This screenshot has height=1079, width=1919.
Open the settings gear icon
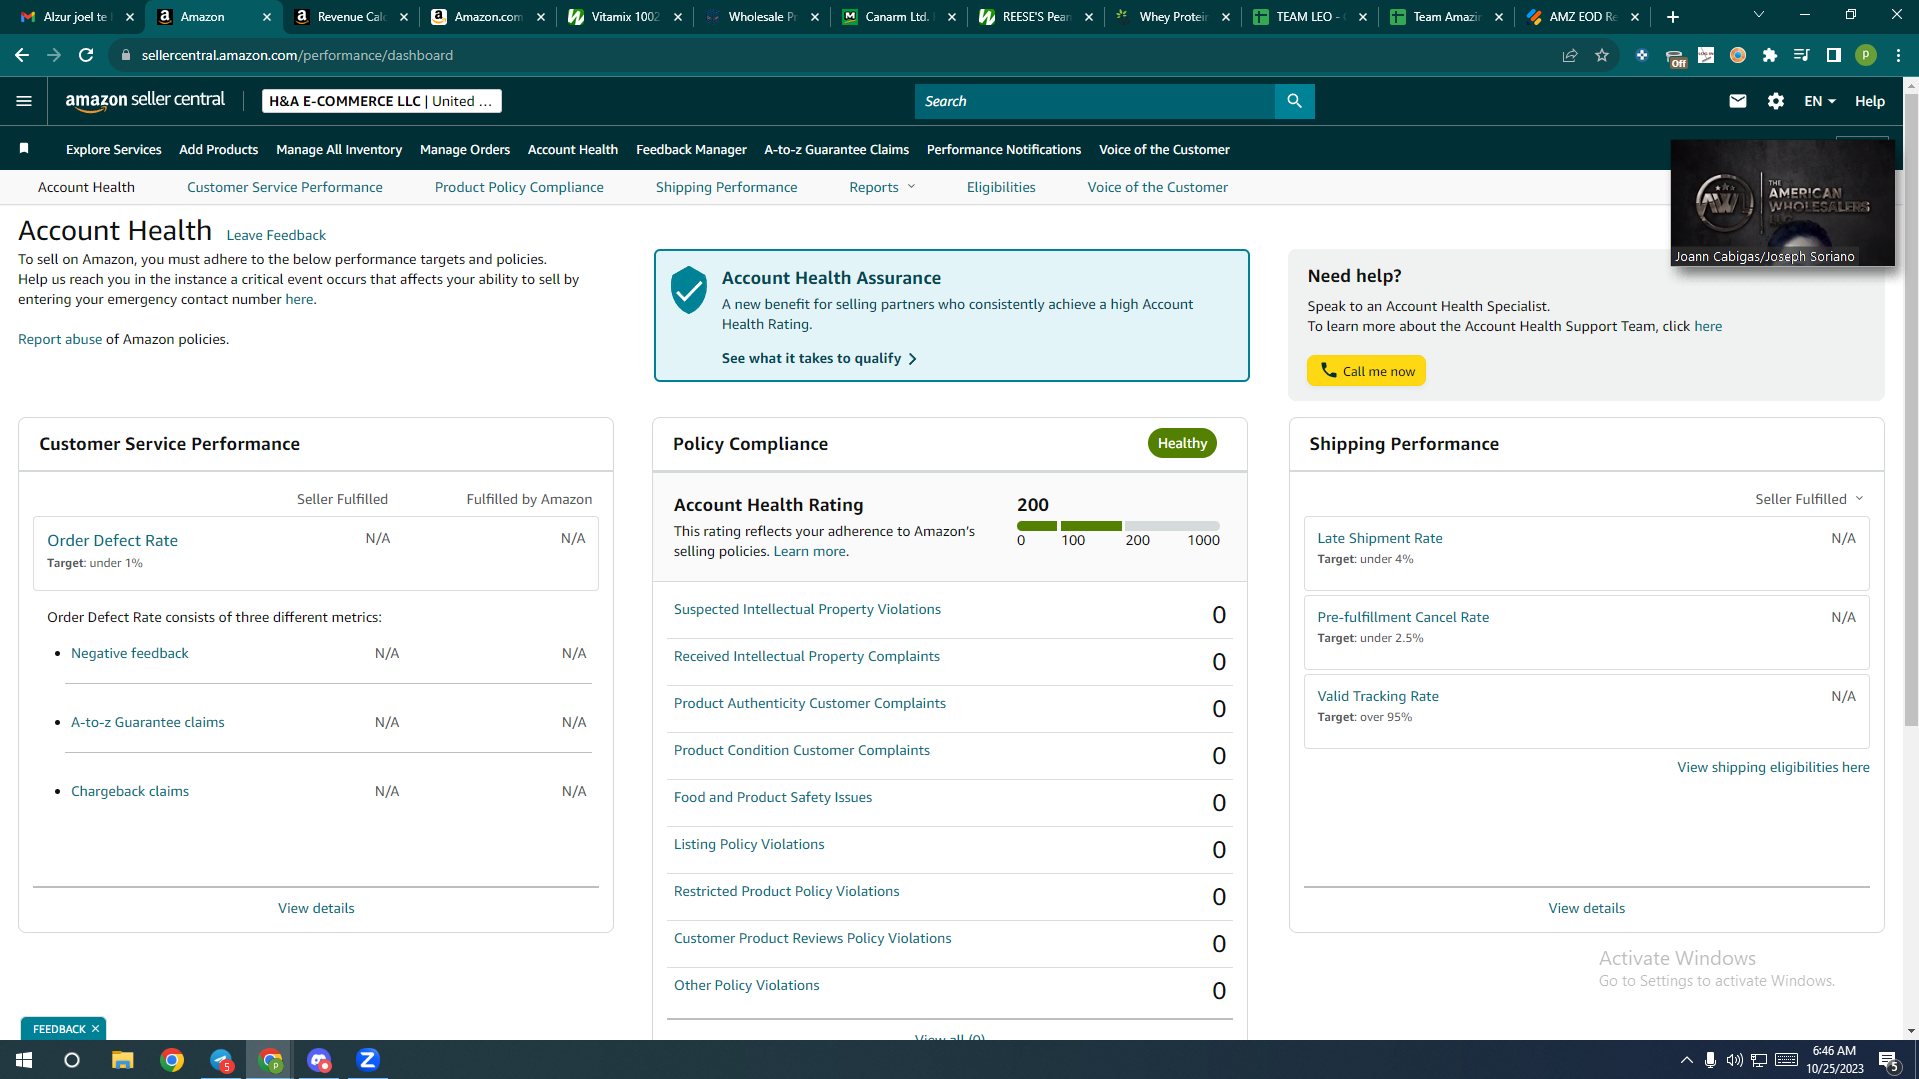click(1776, 101)
